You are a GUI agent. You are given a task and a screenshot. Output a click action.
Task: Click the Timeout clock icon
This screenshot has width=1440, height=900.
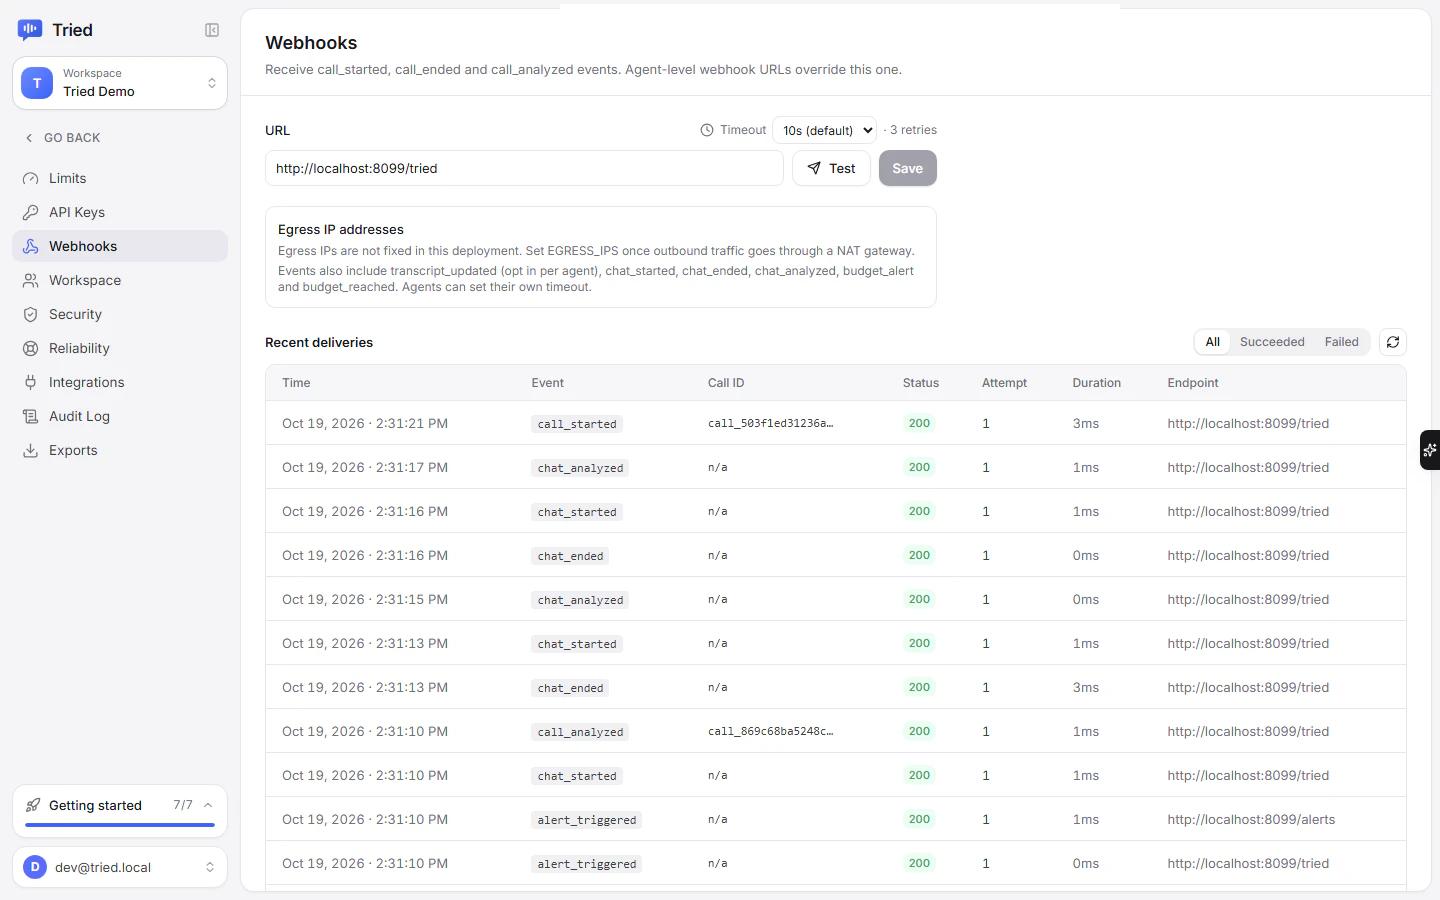[707, 130]
